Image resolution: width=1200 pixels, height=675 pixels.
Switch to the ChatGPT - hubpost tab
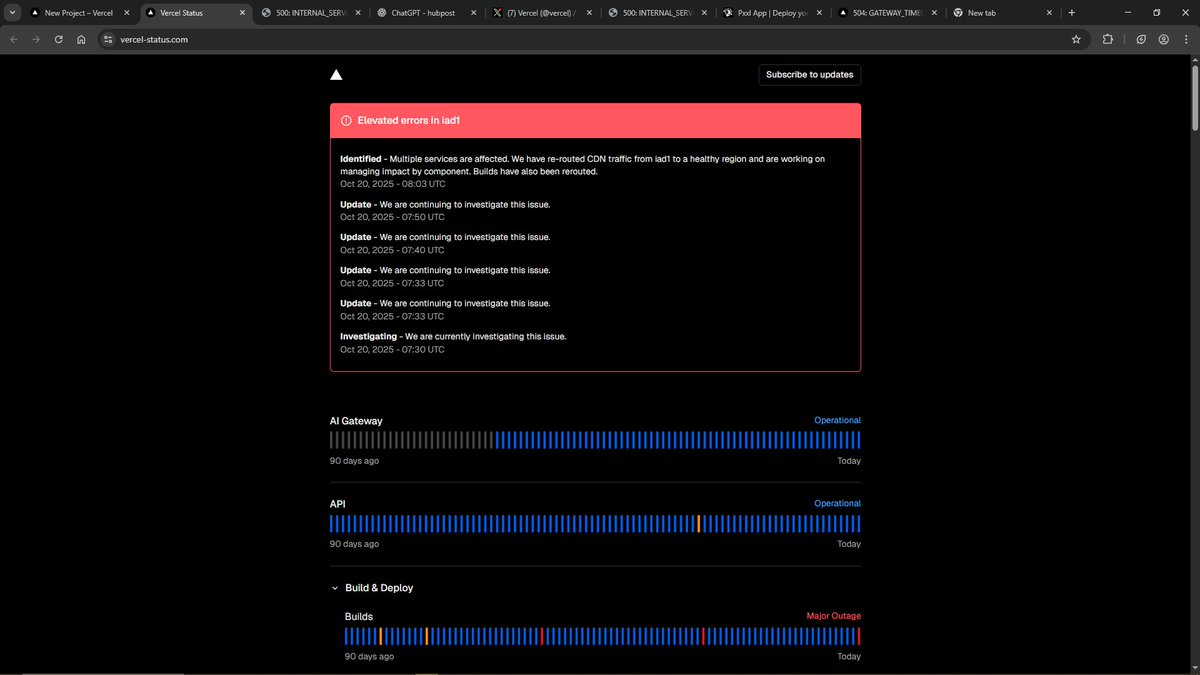(x=426, y=13)
